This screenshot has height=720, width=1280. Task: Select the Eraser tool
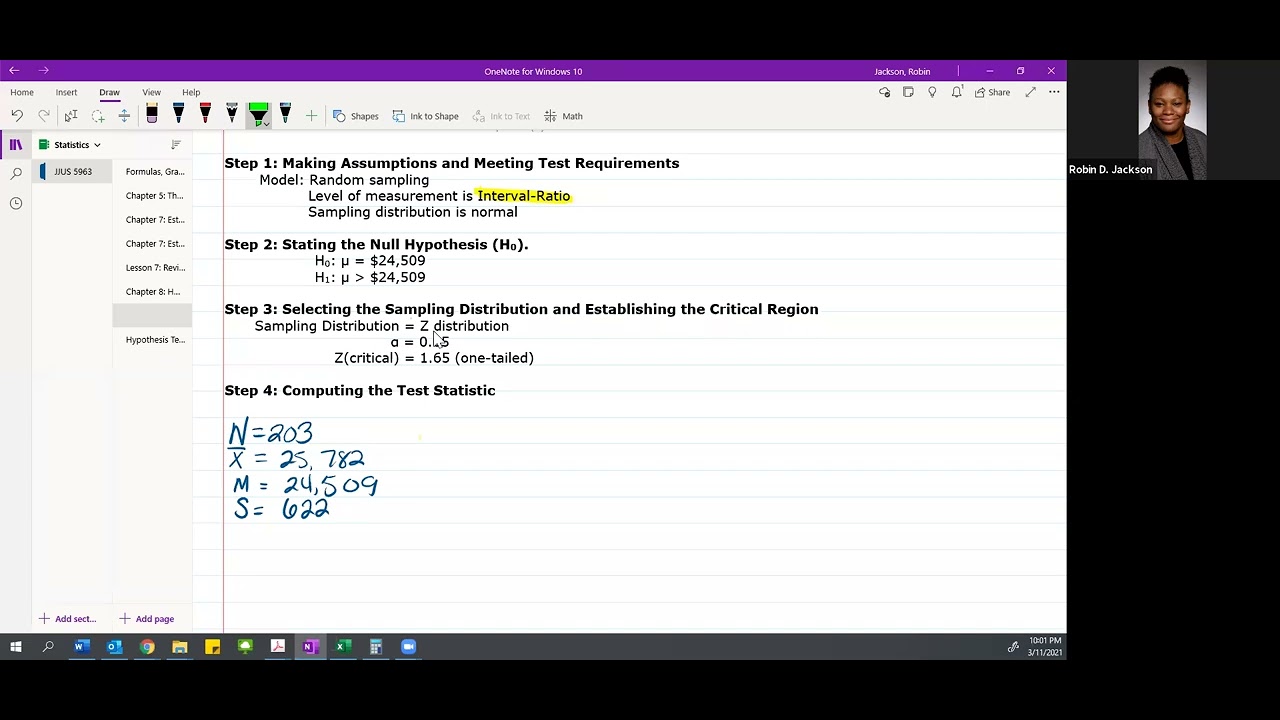(152, 115)
